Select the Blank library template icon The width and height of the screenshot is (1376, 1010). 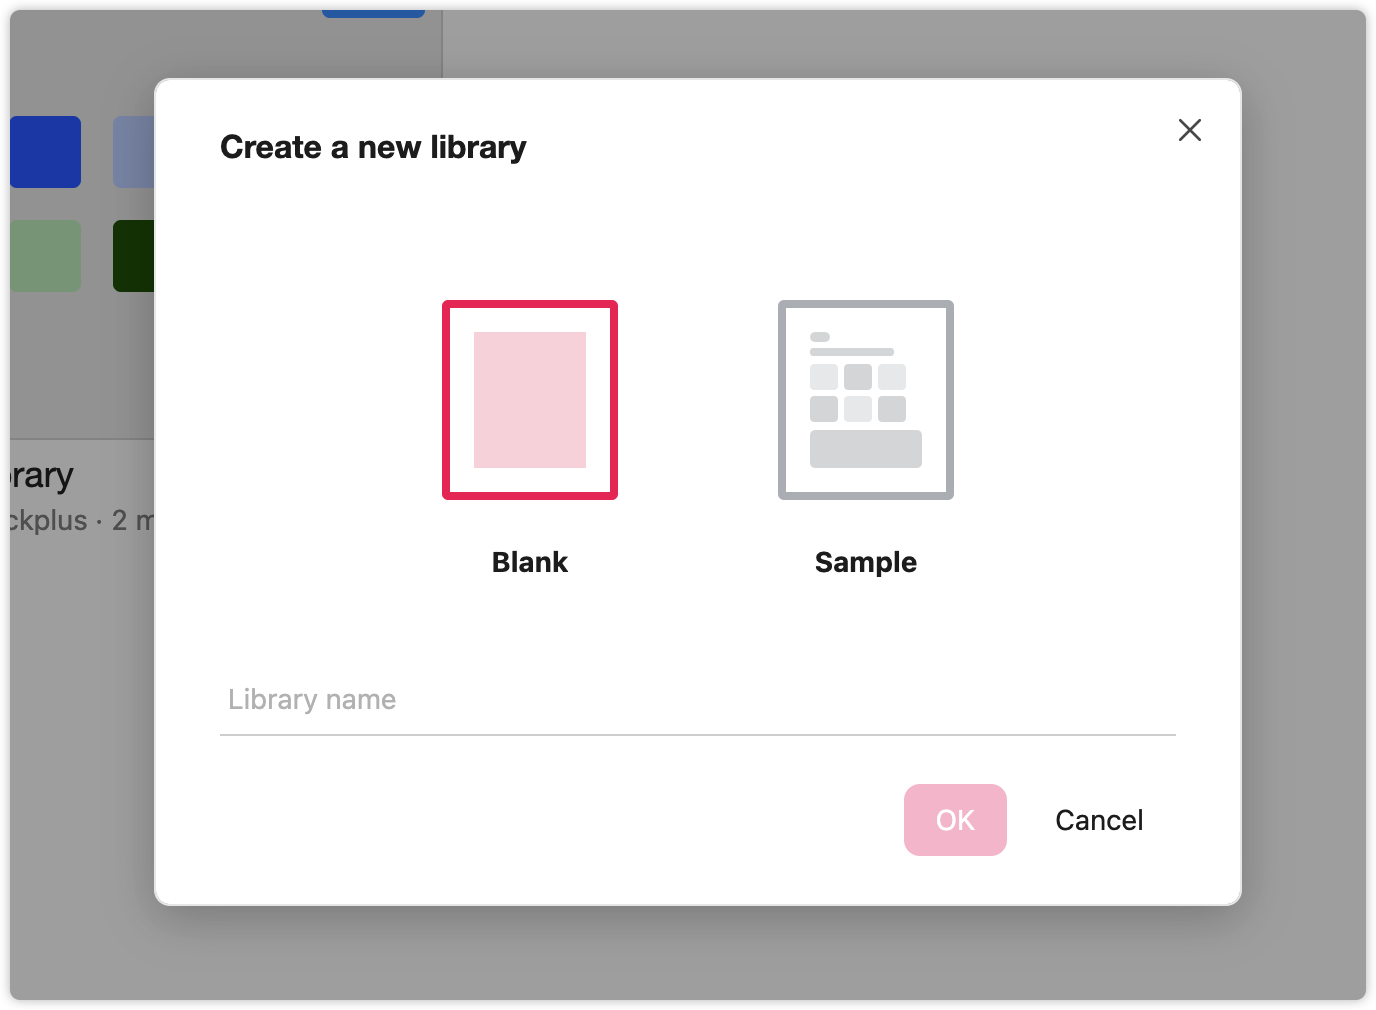pyautogui.click(x=530, y=400)
